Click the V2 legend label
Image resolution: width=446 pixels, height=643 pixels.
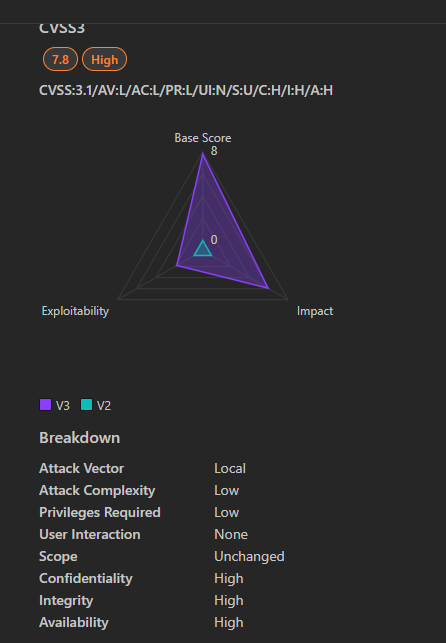pyautogui.click(x=104, y=406)
